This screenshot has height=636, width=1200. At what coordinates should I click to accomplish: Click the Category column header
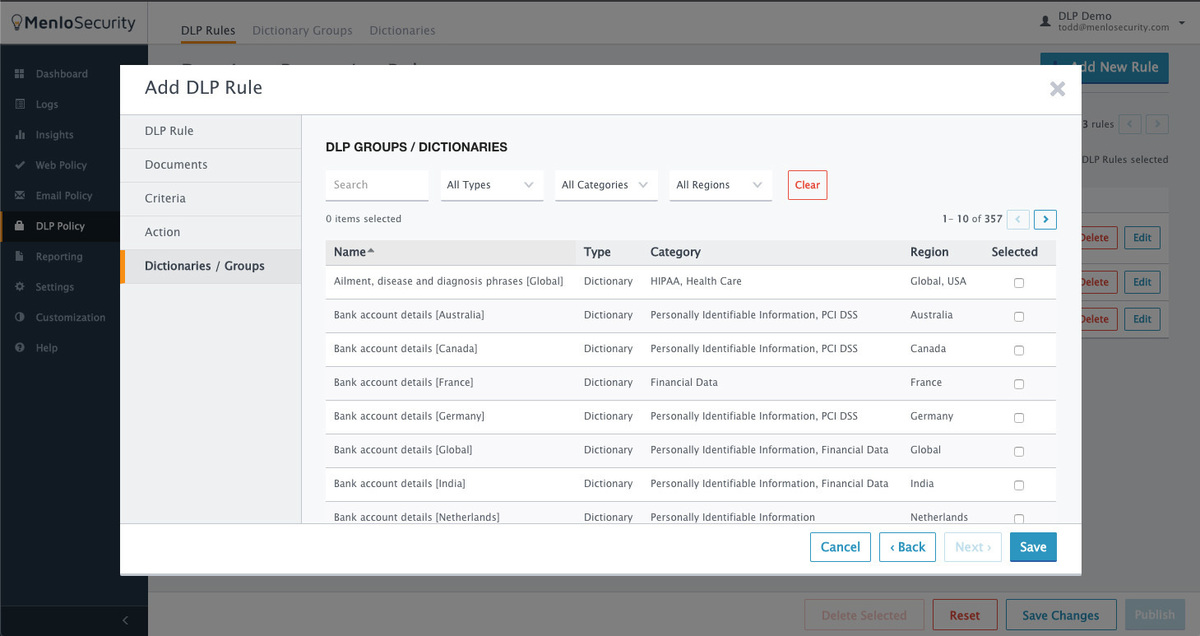675,252
